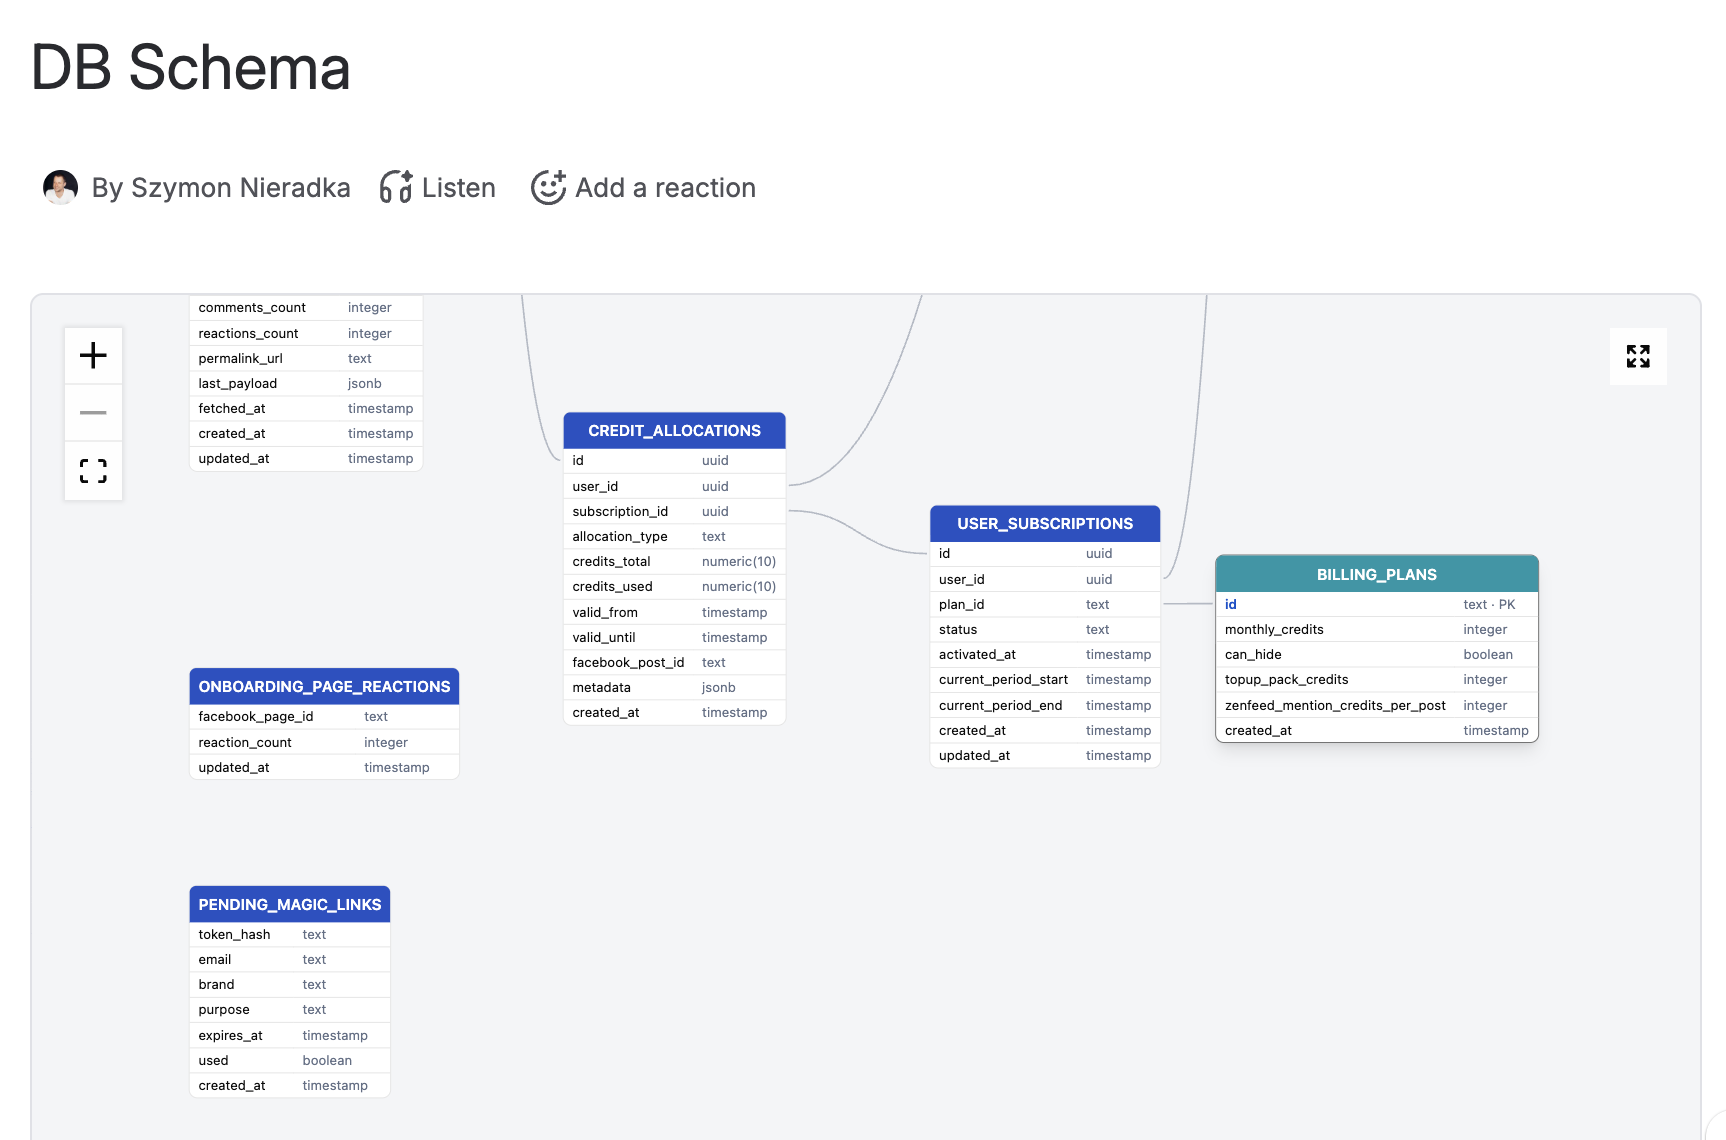Click Add a reaction text
Viewport: 1726px width, 1140px height.
pyautogui.click(x=665, y=188)
